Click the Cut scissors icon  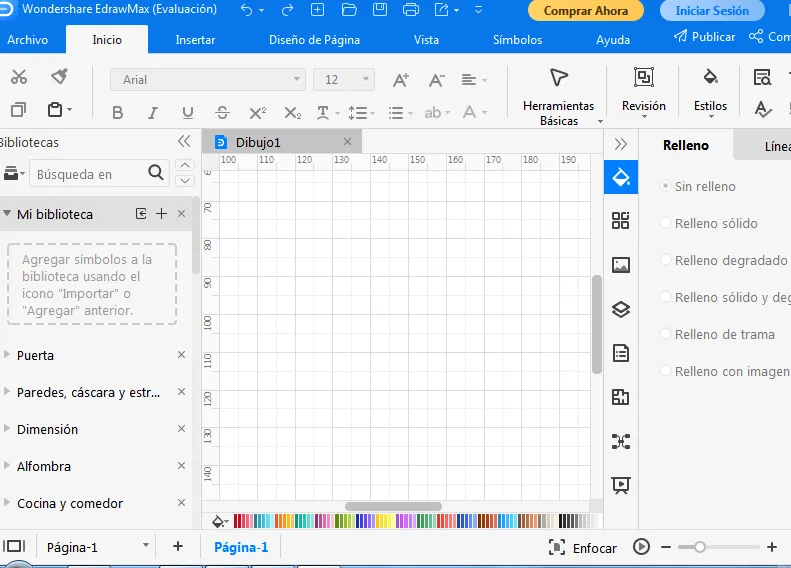(19, 77)
